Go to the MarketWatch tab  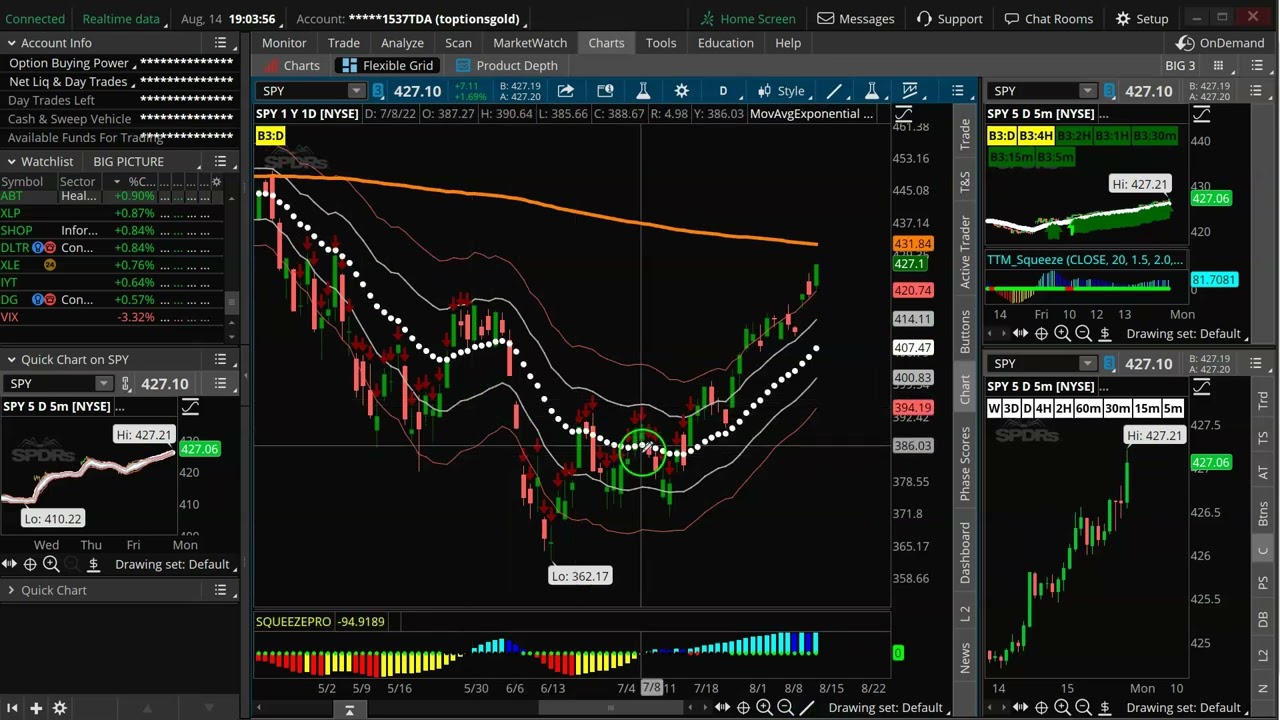pyautogui.click(x=530, y=43)
